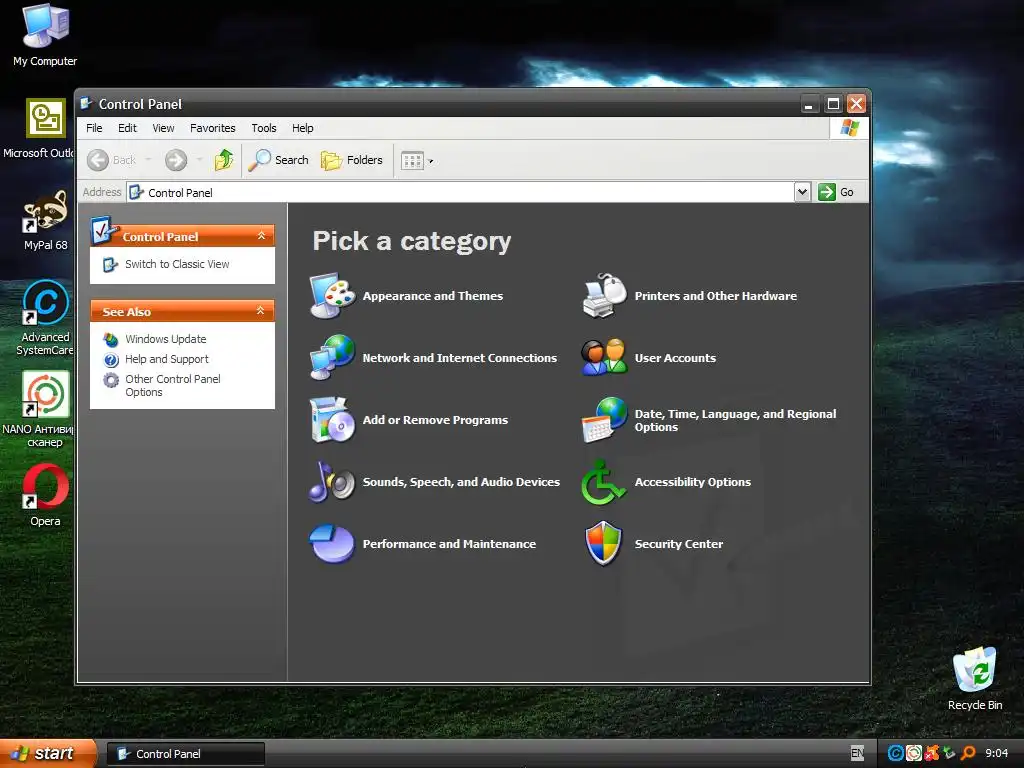Click the Appearance and Themes text link
The height and width of the screenshot is (768, 1024).
click(x=433, y=296)
